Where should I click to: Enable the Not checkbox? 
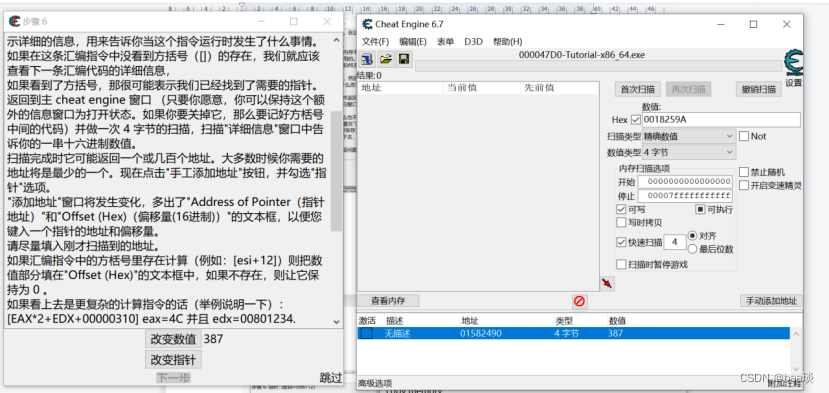click(x=744, y=136)
